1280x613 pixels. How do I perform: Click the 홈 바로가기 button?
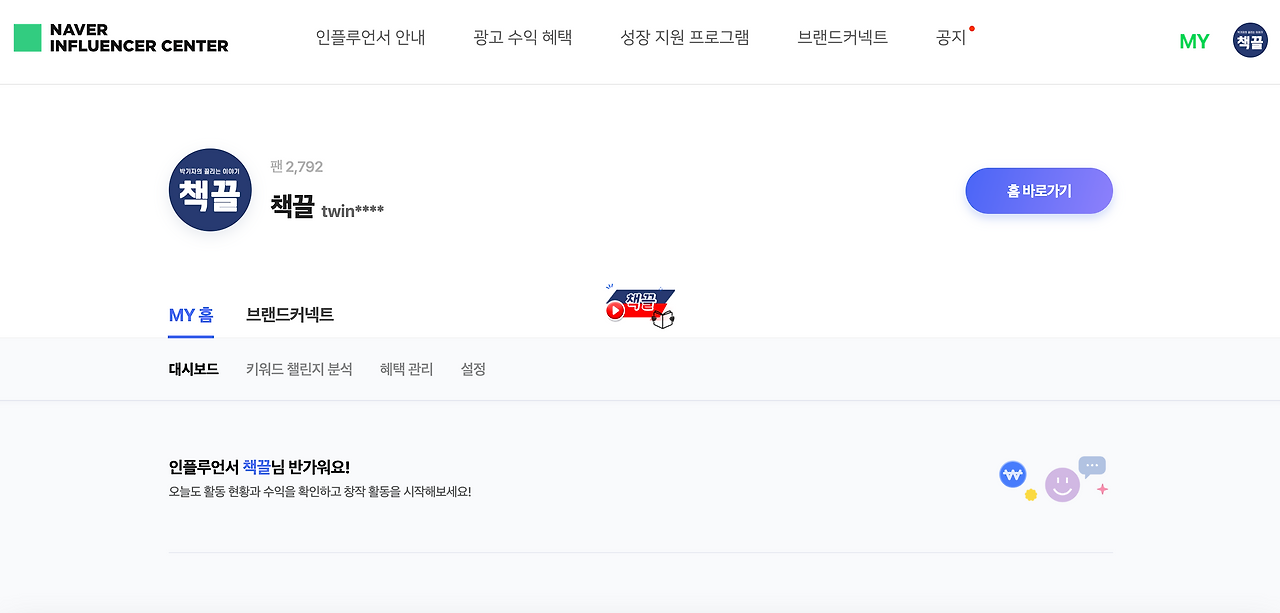(x=1038, y=190)
